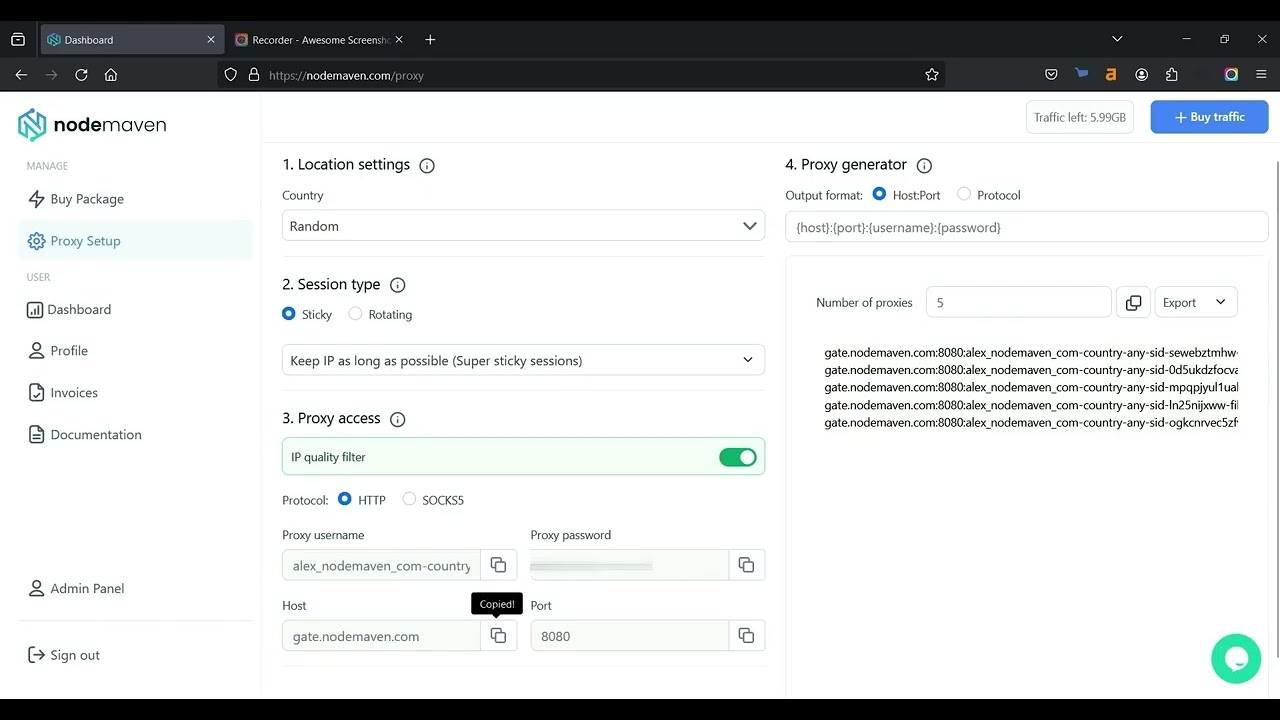Toggle the IP quality filter switch
The width and height of the screenshot is (1280, 720).
[738, 457]
